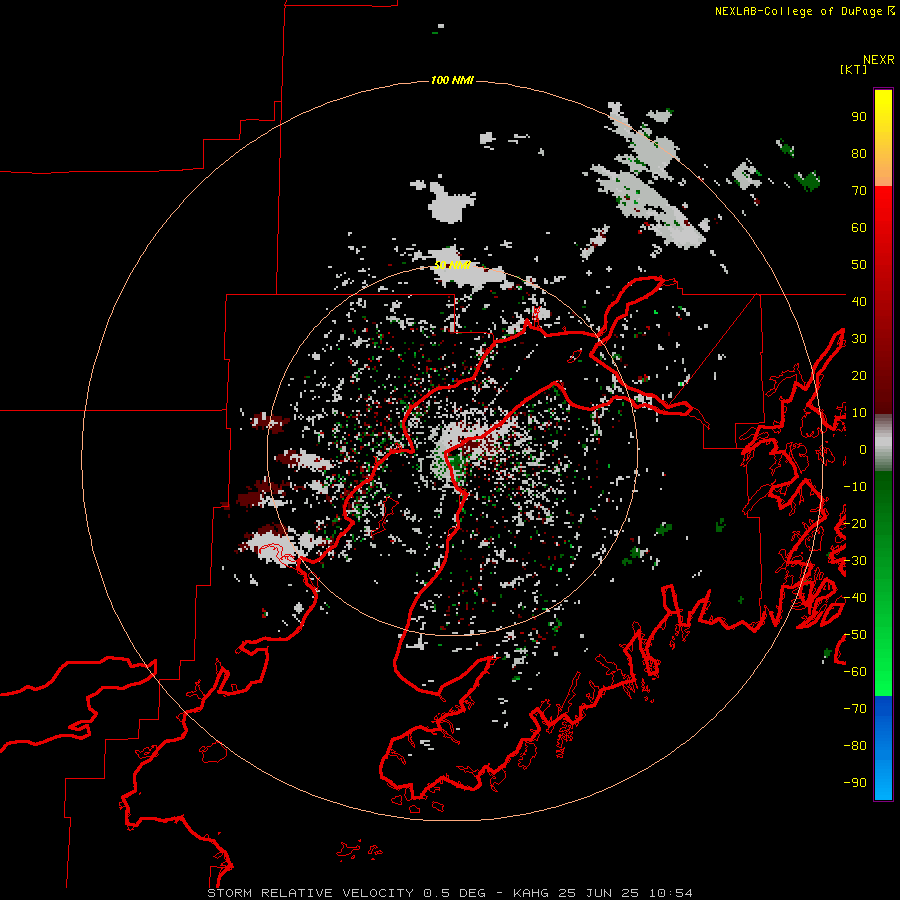Click the -50 value on the velocity scale
Image resolution: width=900 pixels, height=900 pixels.
point(855,634)
